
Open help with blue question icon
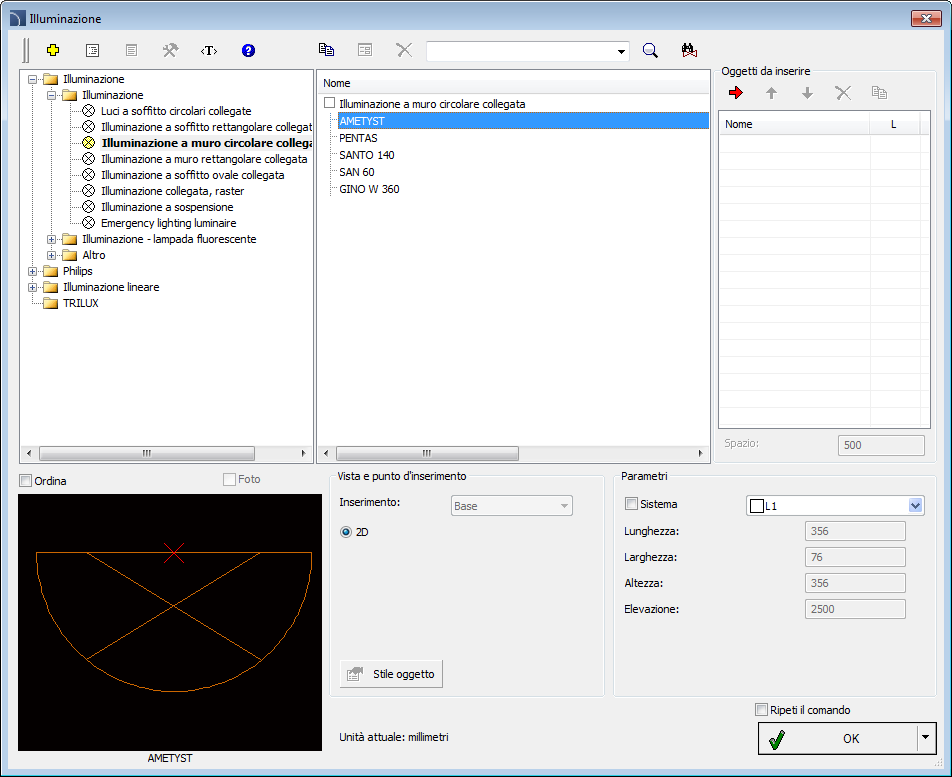[248, 50]
